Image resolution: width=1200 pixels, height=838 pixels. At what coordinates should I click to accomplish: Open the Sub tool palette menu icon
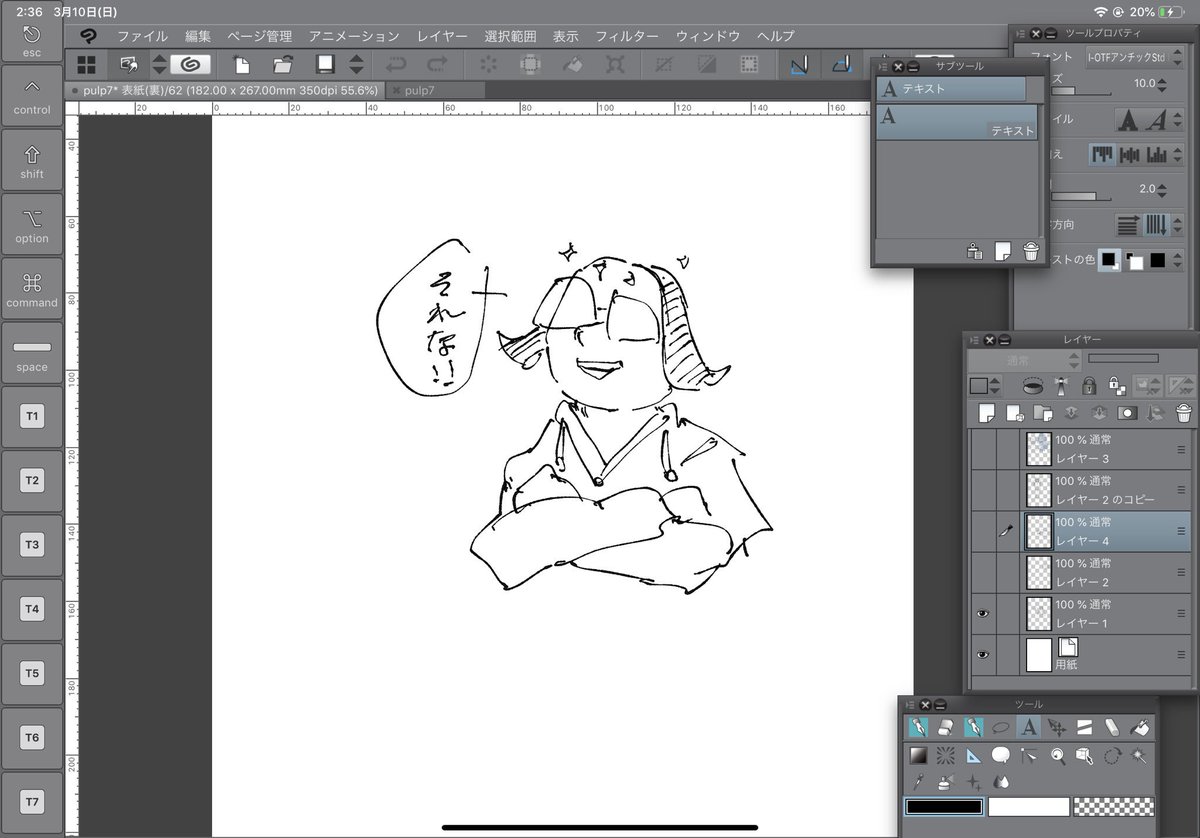(x=882, y=66)
